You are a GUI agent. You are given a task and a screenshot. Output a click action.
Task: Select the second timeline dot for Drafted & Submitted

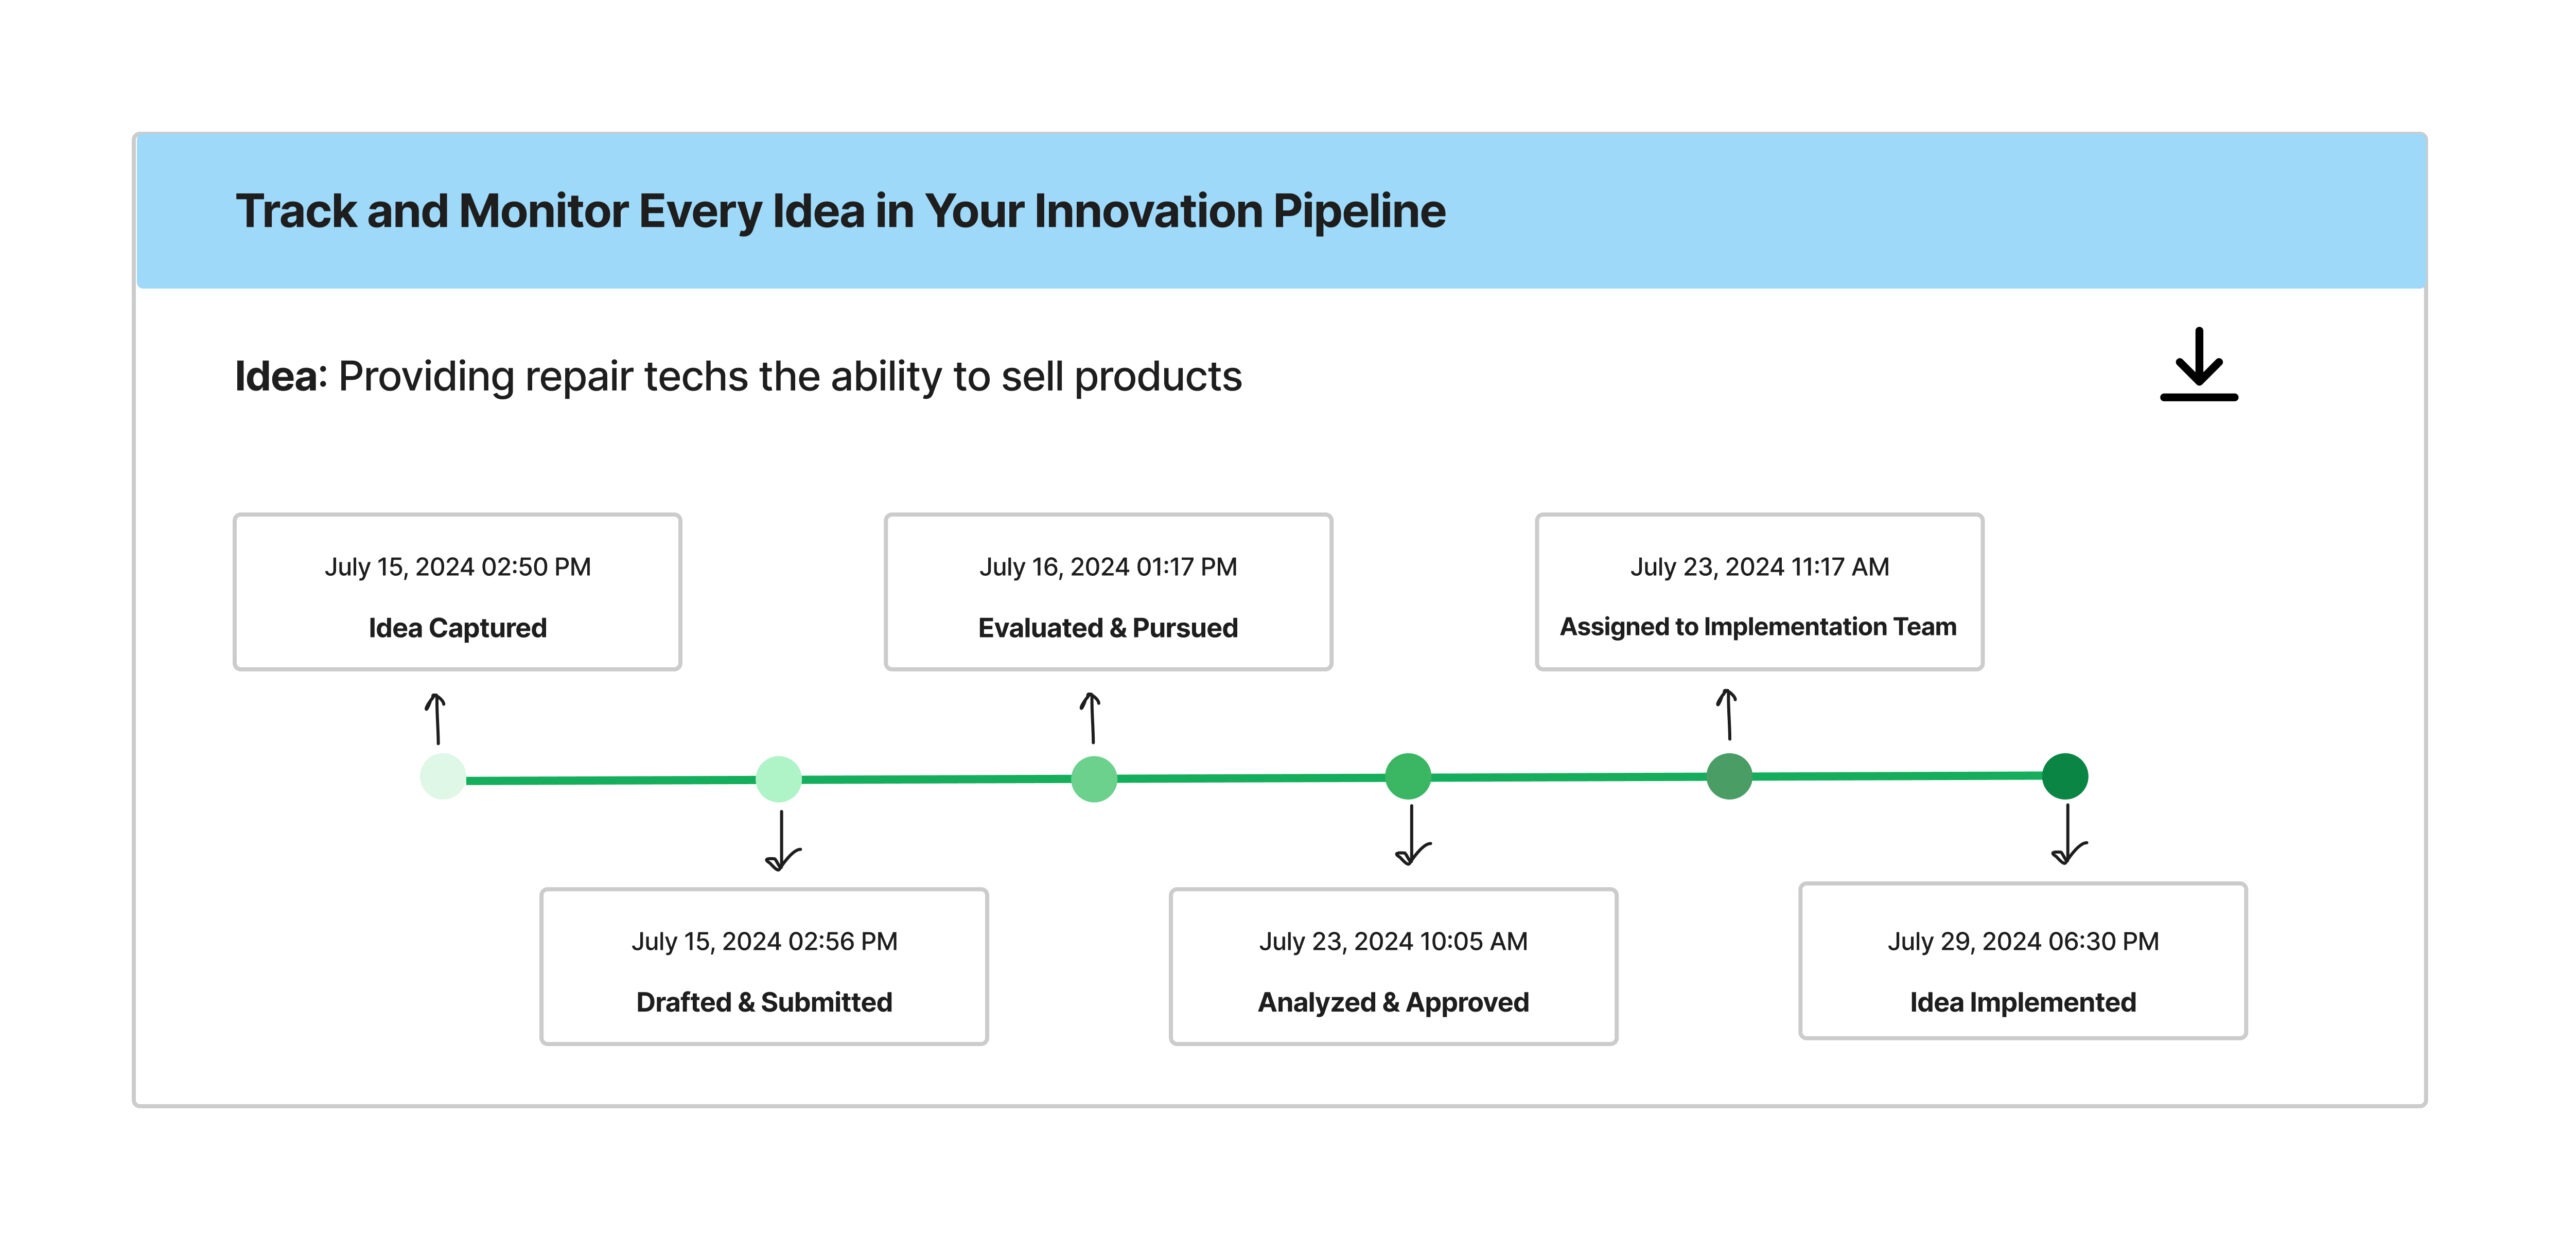pyautogui.click(x=779, y=779)
